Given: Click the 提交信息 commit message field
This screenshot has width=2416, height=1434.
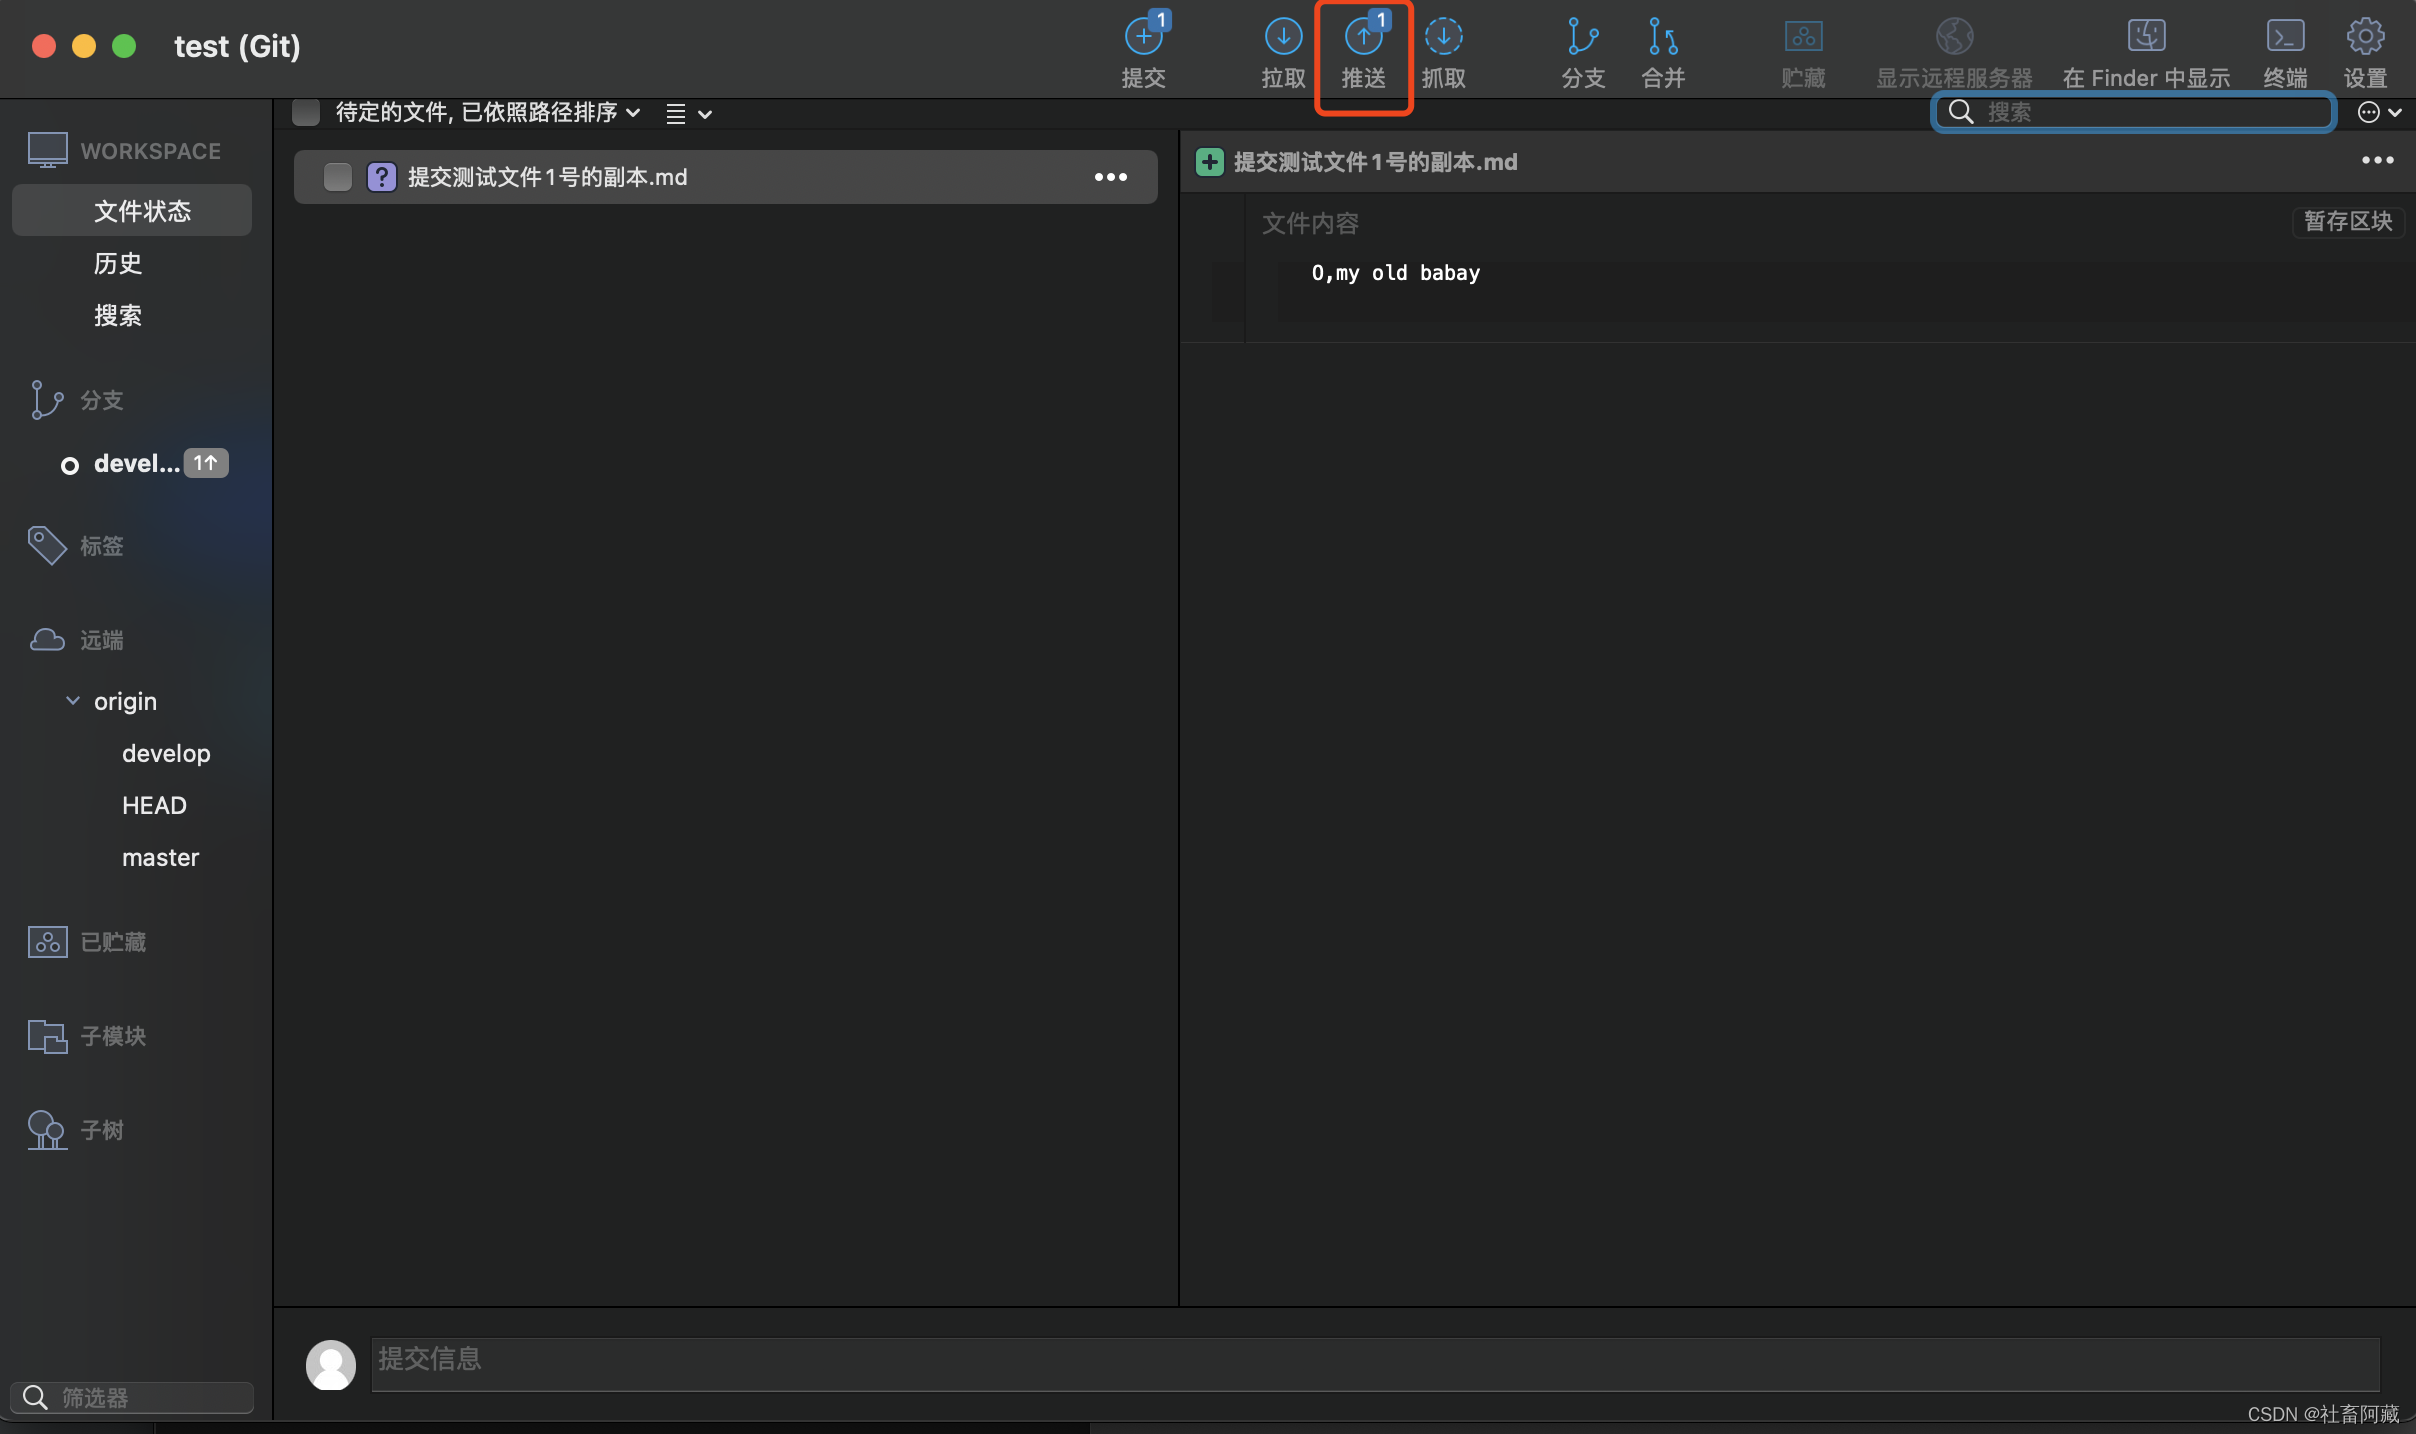Looking at the screenshot, I should coord(1374,1364).
